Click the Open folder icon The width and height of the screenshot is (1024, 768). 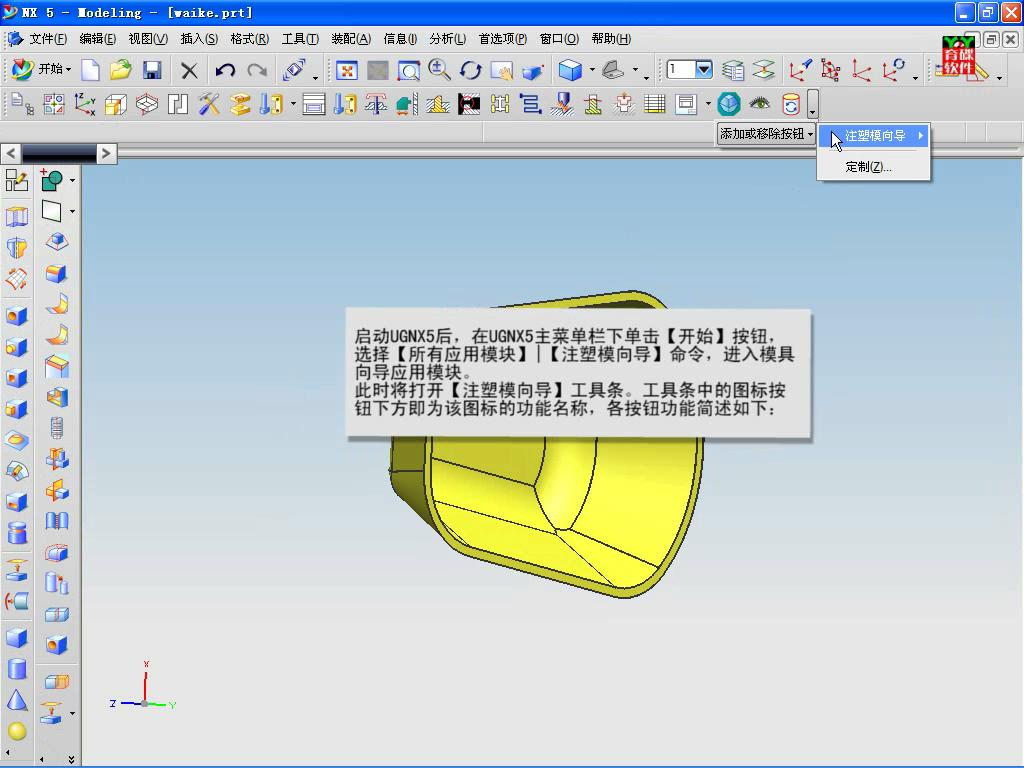tap(121, 70)
